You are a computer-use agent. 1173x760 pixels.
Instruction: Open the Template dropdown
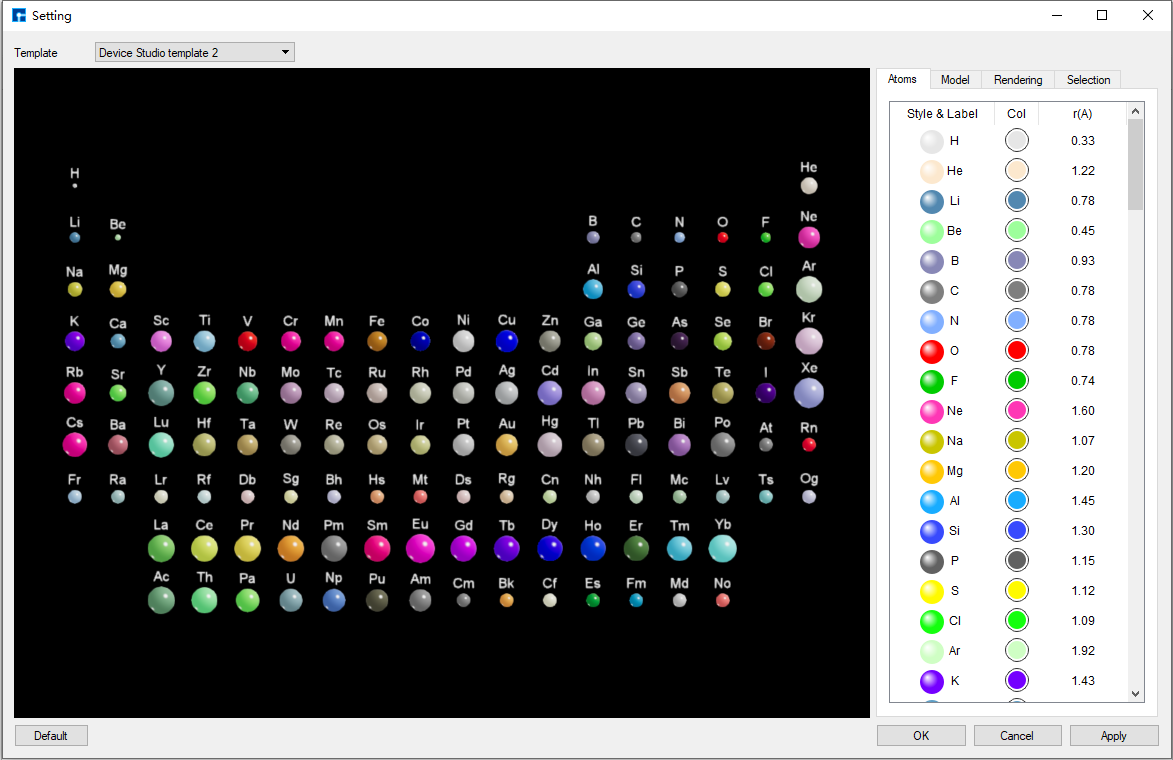(x=195, y=52)
